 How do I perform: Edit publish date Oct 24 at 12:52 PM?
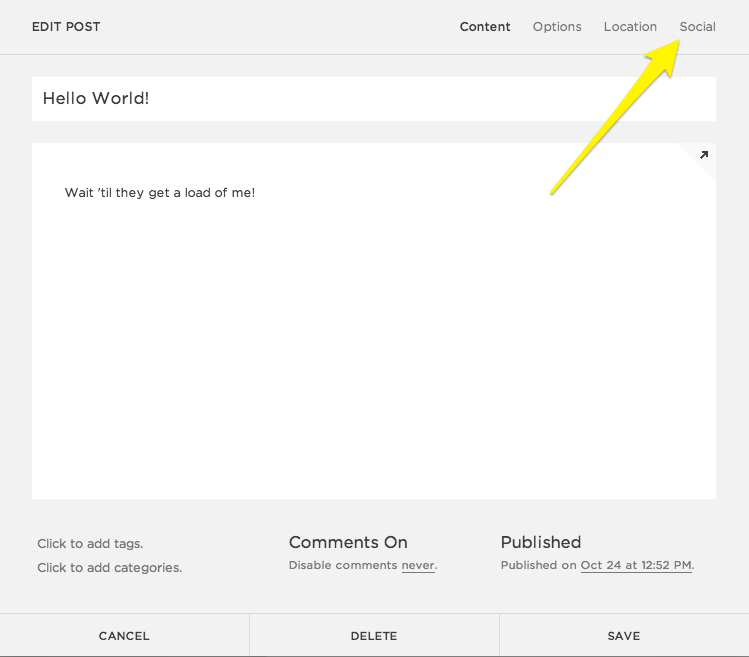pos(636,565)
